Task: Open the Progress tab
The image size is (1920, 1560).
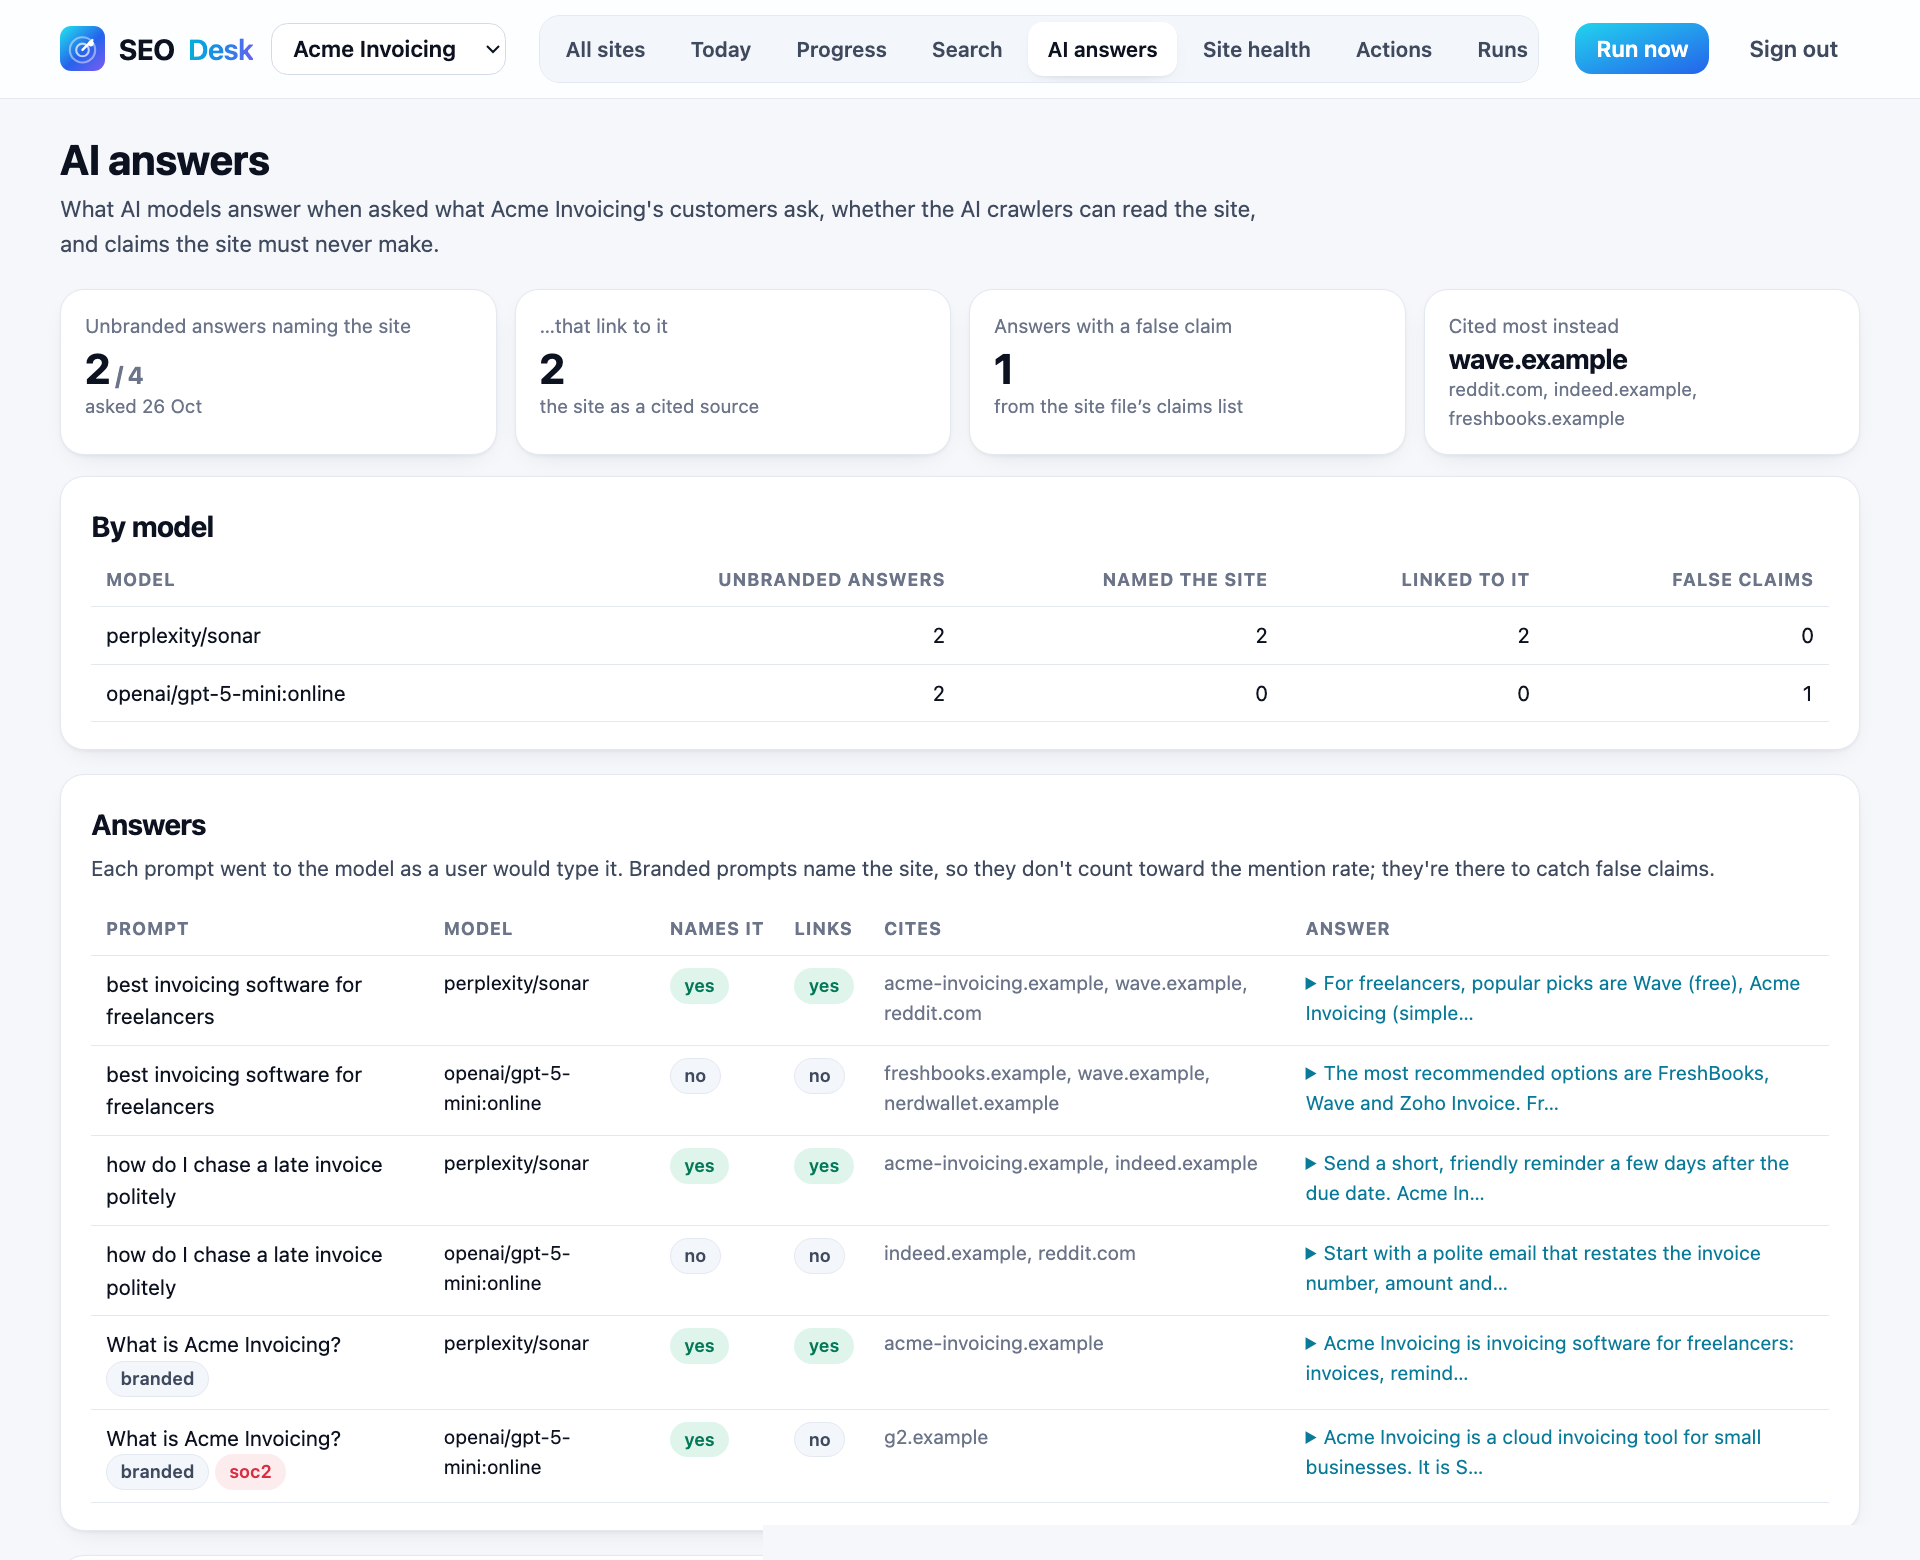Action: pos(841,49)
